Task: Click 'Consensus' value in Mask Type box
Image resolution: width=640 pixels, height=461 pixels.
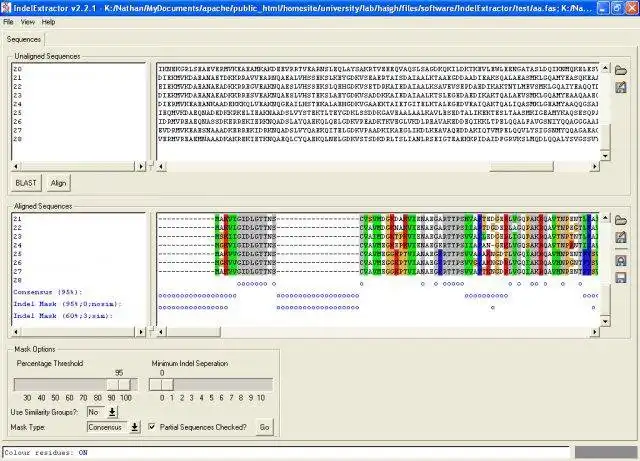Action: pyautogui.click(x=105, y=427)
